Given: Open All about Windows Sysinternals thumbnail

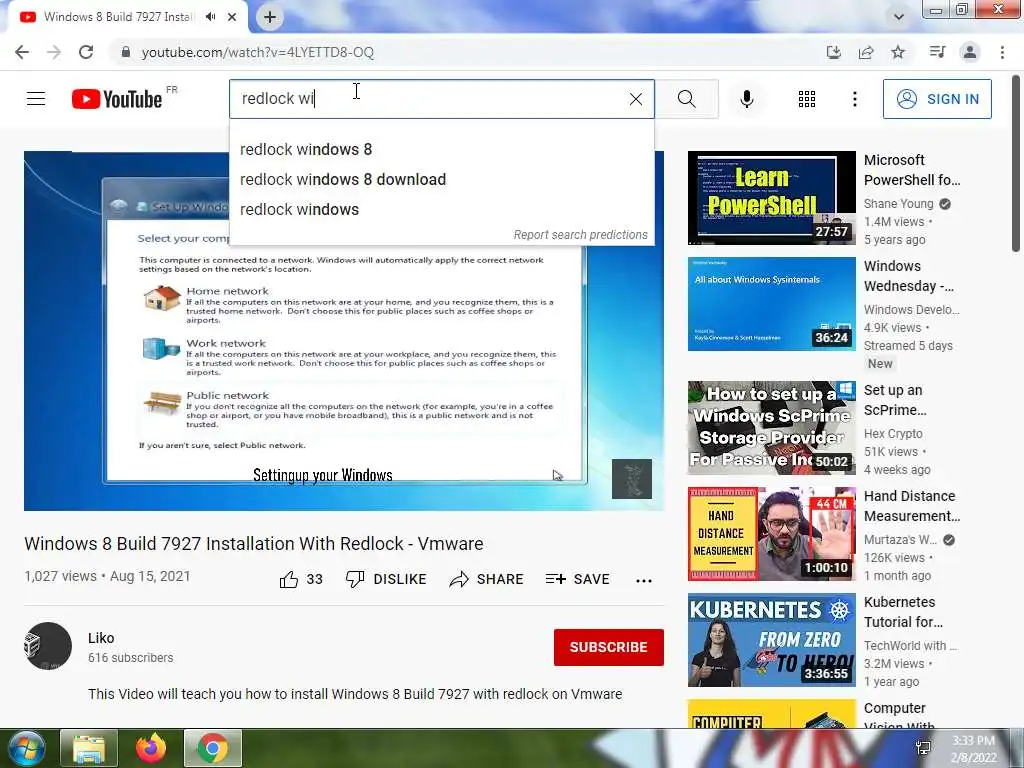Looking at the screenshot, I should [771, 304].
